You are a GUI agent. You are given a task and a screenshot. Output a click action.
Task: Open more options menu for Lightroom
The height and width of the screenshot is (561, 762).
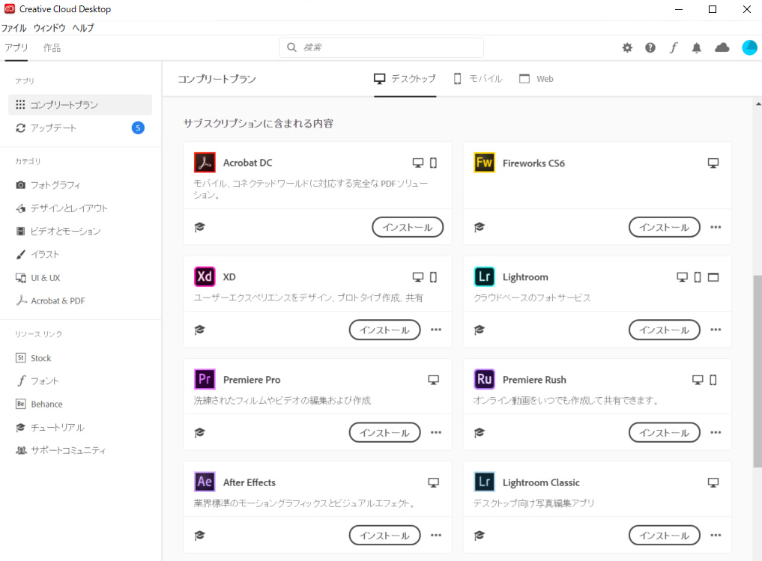click(x=716, y=330)
